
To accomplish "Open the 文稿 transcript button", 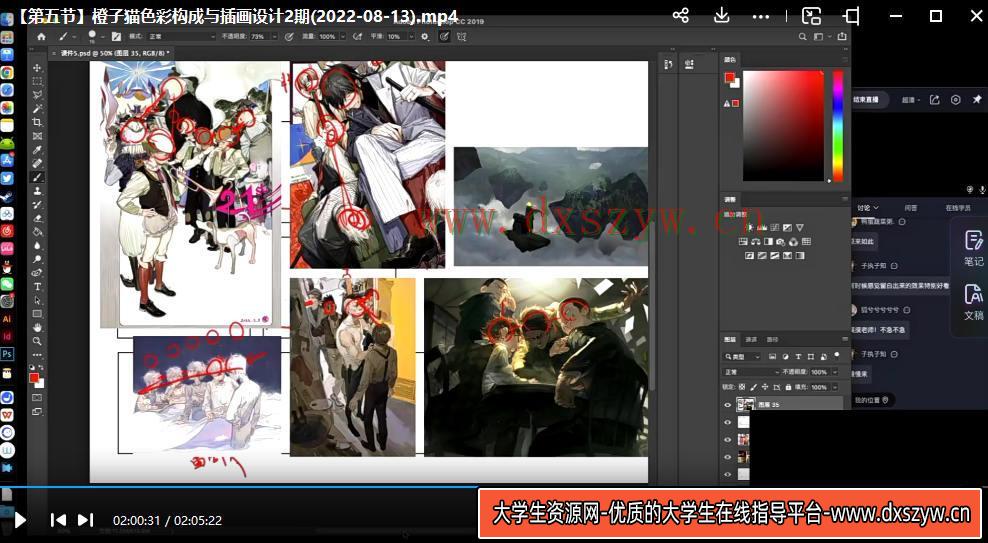I will pyautogui.click(x=974, y=301).
